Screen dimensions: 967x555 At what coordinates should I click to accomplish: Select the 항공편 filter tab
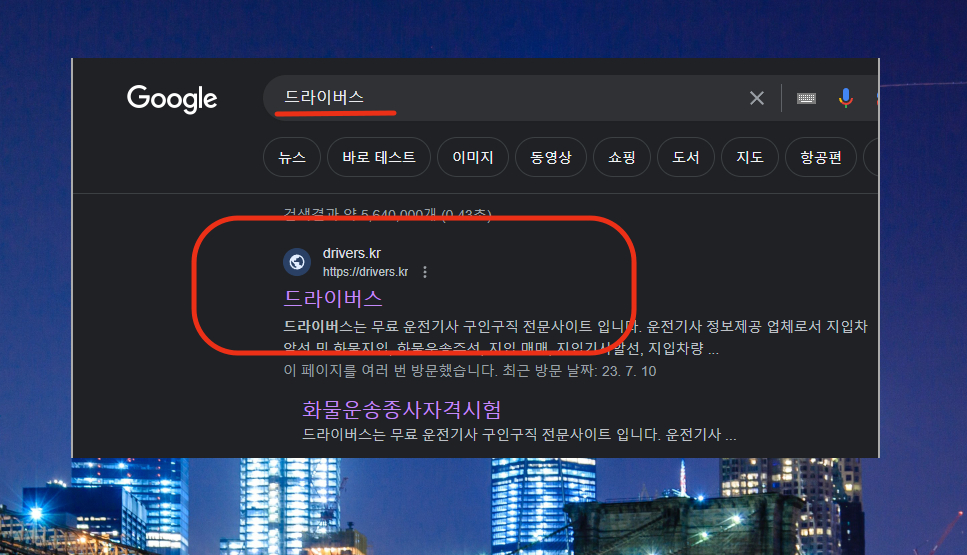[821, 157]
